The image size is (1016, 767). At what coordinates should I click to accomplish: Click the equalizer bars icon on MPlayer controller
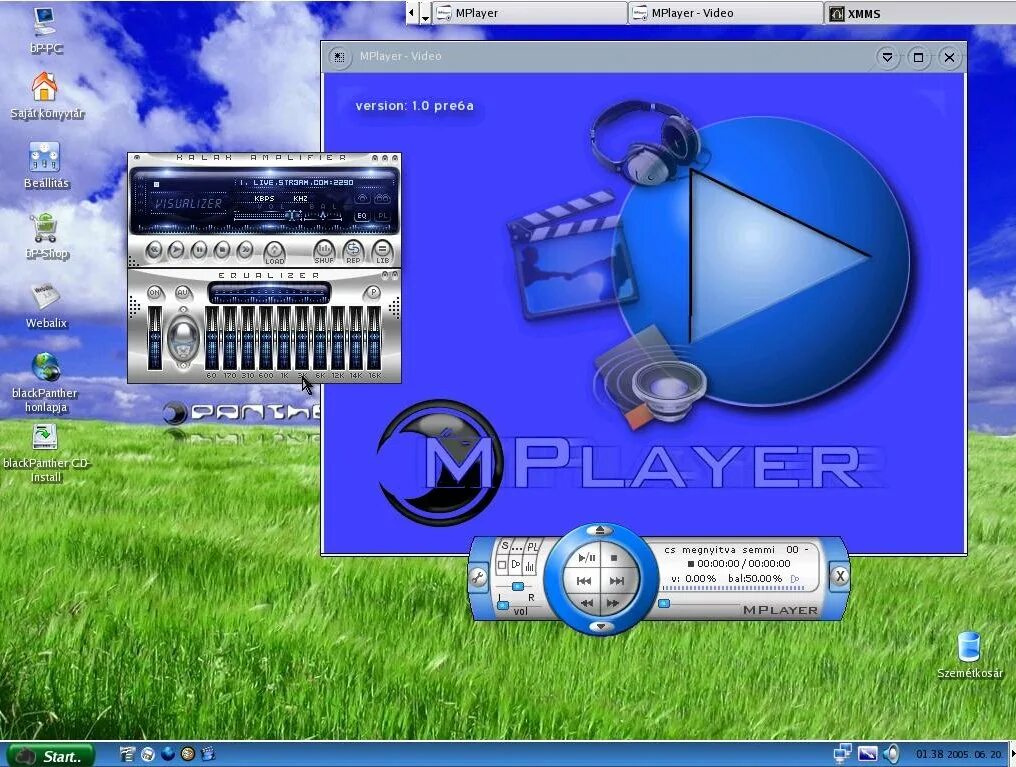[530, 567]
